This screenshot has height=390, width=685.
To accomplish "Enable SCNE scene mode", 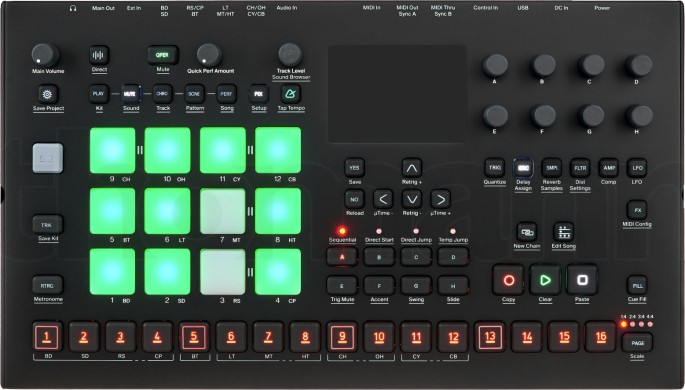I will coord(194,94).
